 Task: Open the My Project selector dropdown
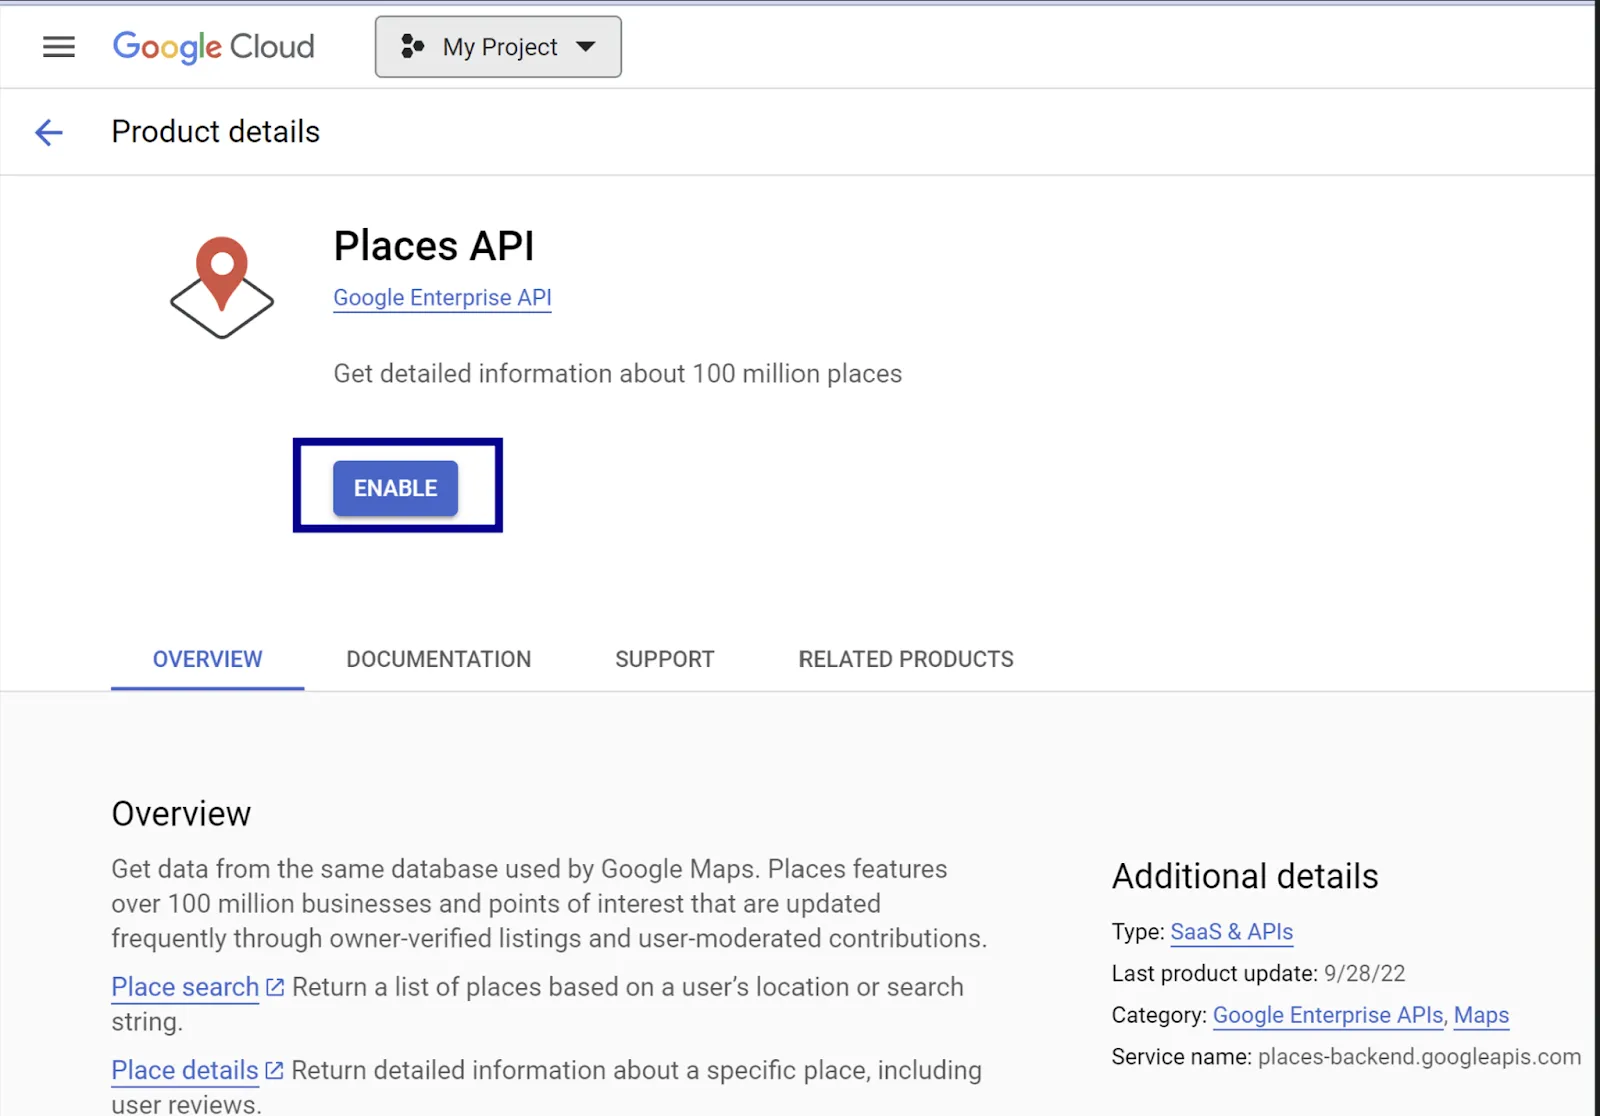click(x=498, y=47)
